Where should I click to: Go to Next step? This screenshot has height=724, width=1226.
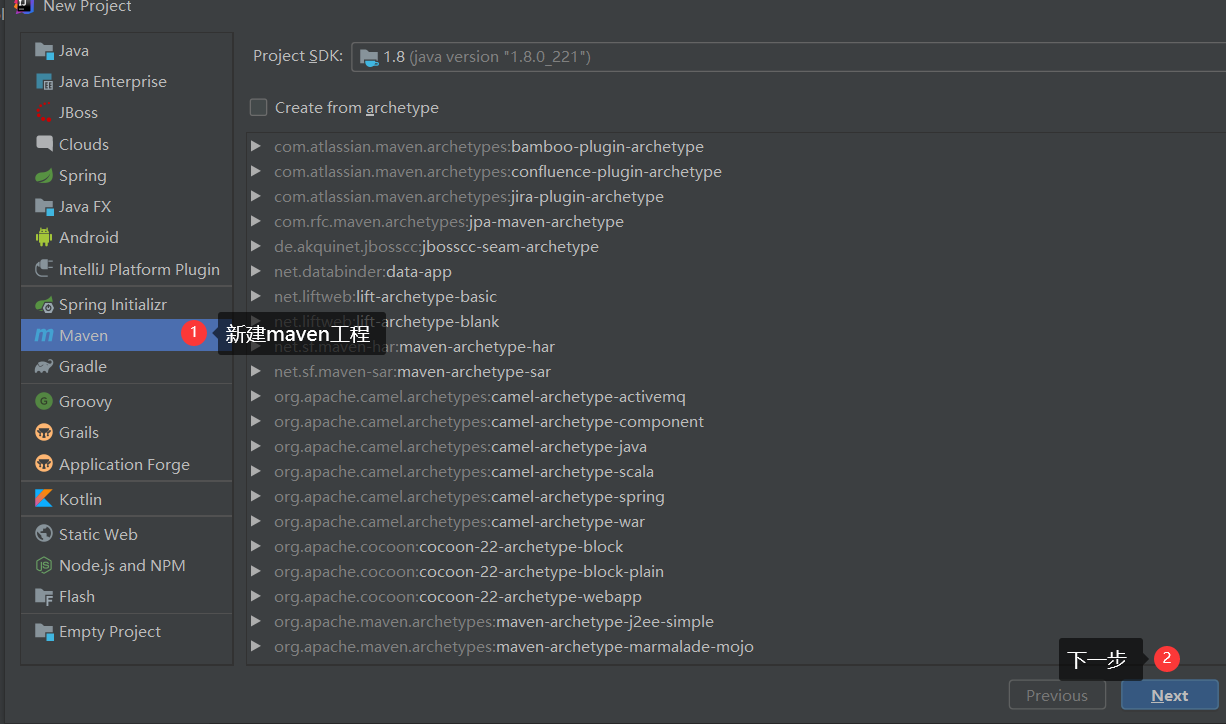1170,695
